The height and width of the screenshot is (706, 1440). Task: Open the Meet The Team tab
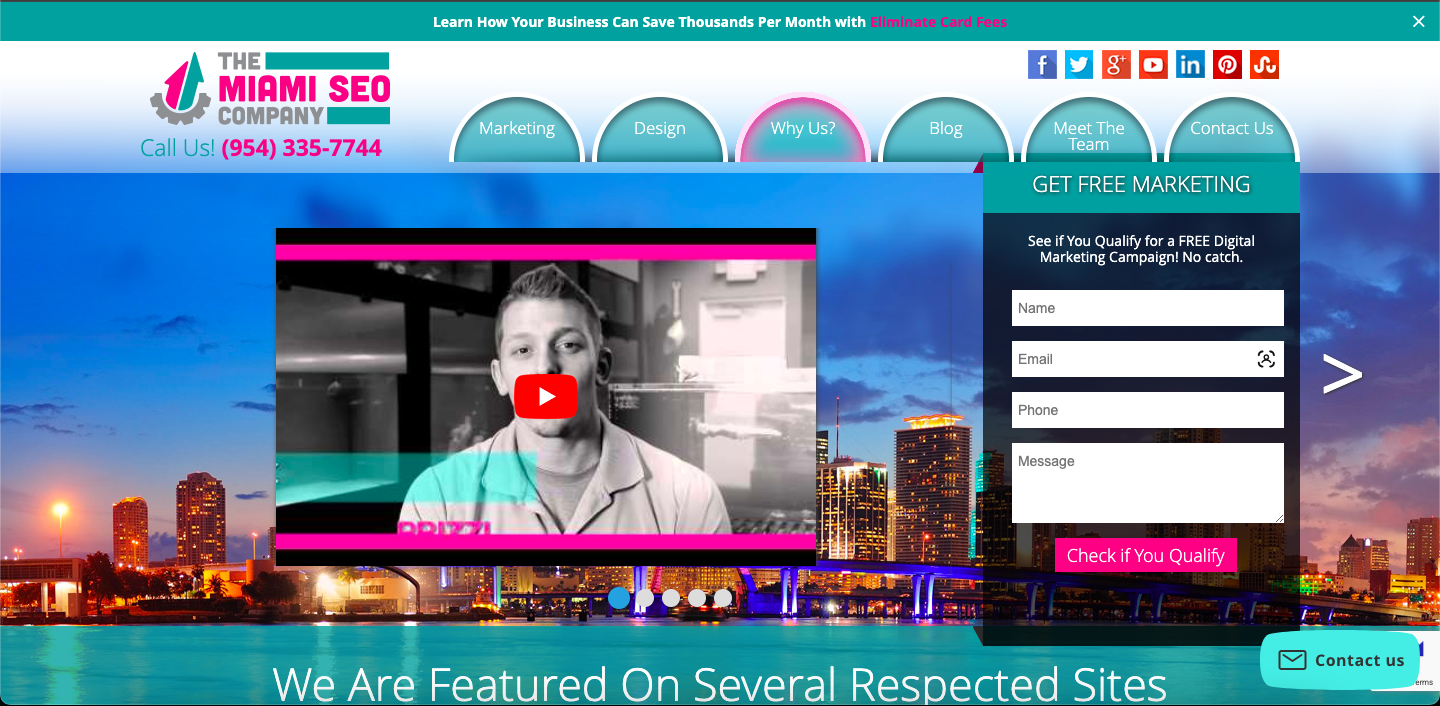1089,130
